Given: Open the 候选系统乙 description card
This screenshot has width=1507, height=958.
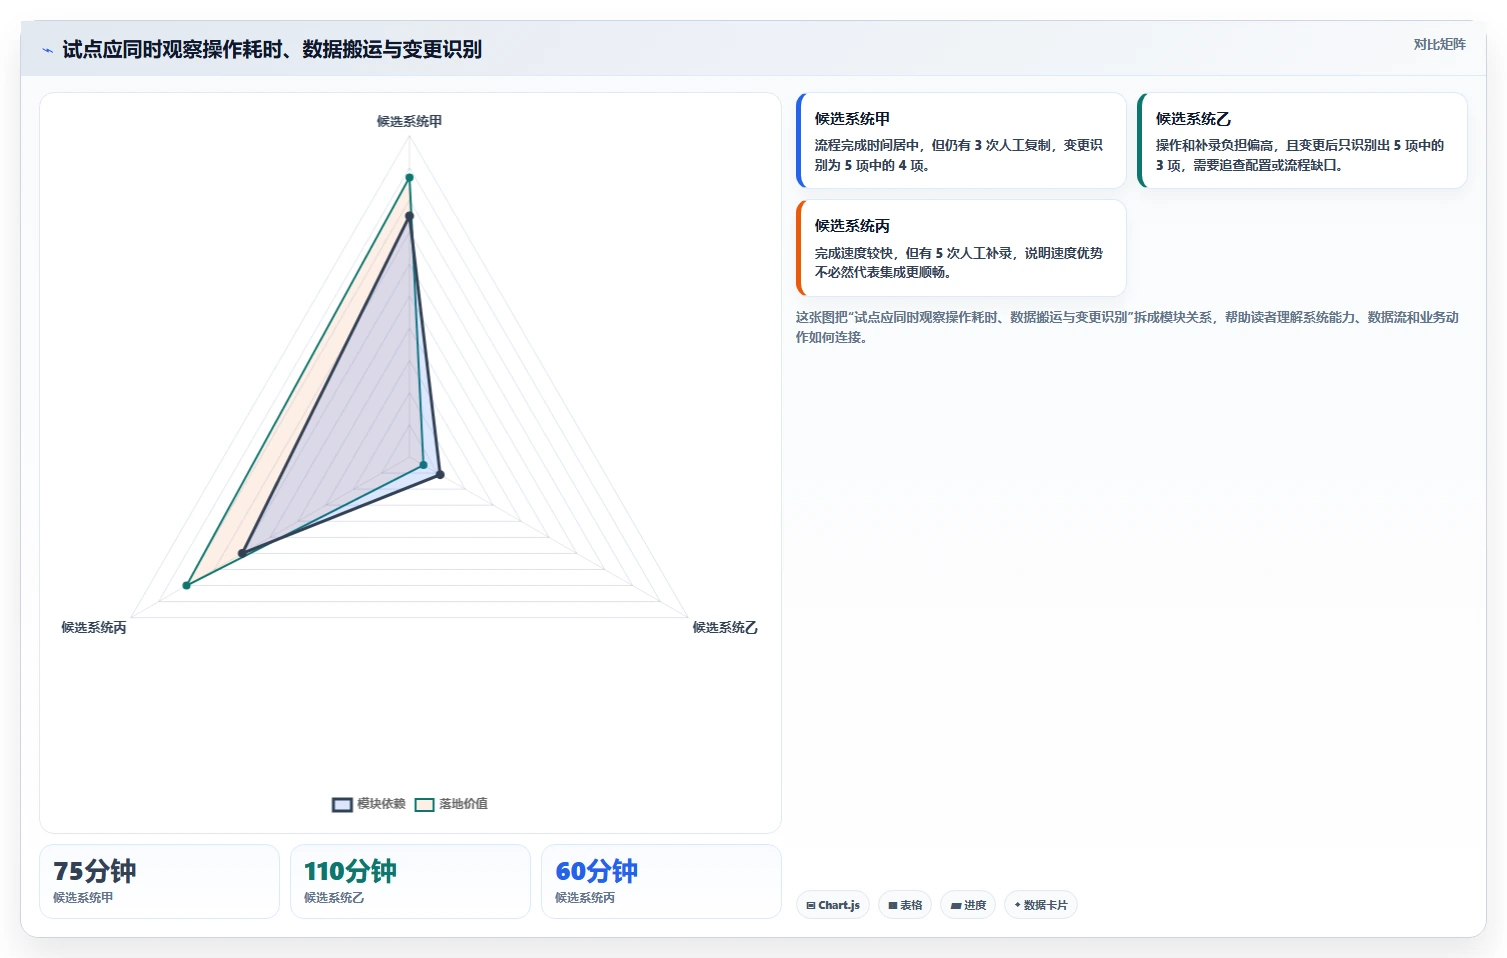Looking at the screenshot, I should [1302, 140].
